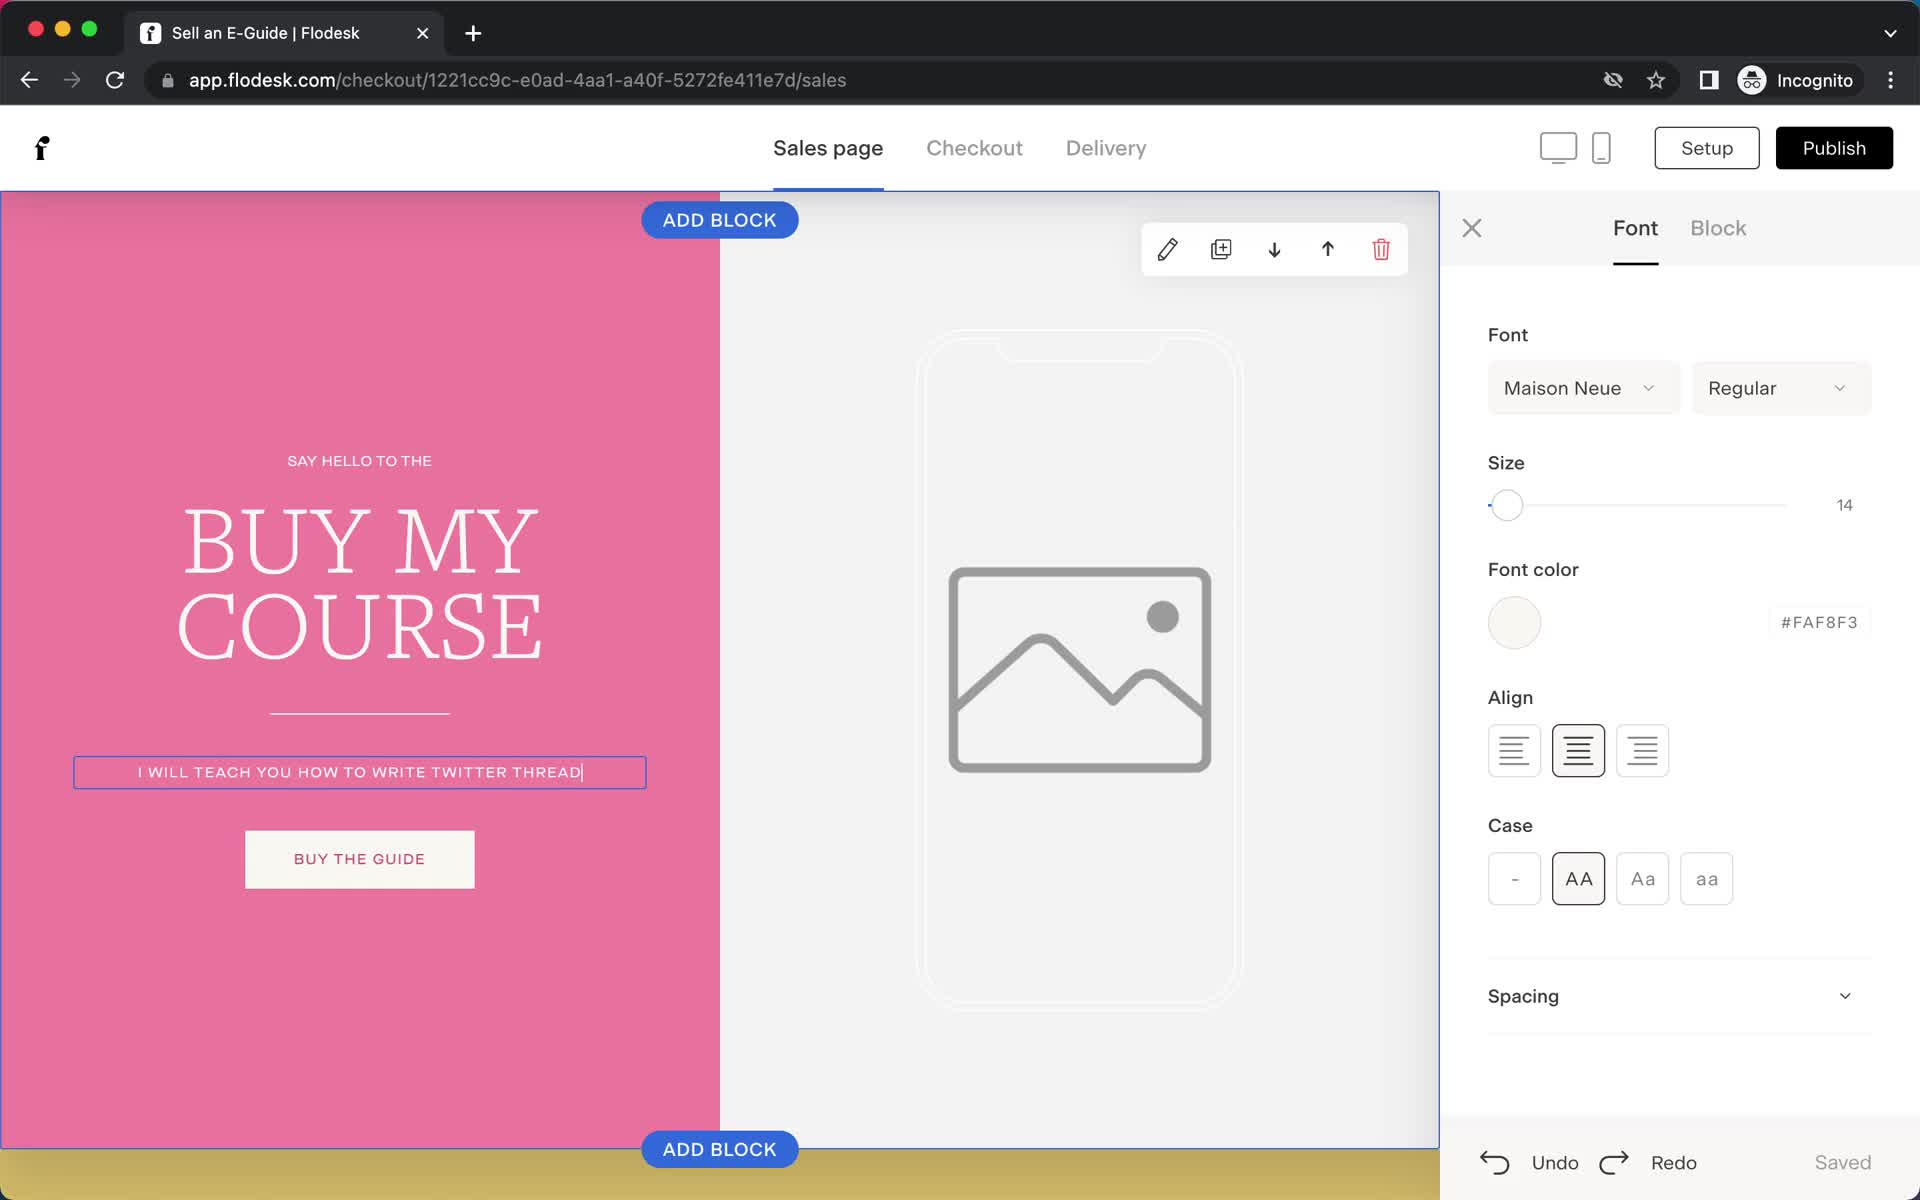Duplicate the selected block
Viewport: 1920px width, 1200px height.
(1221, 249)
